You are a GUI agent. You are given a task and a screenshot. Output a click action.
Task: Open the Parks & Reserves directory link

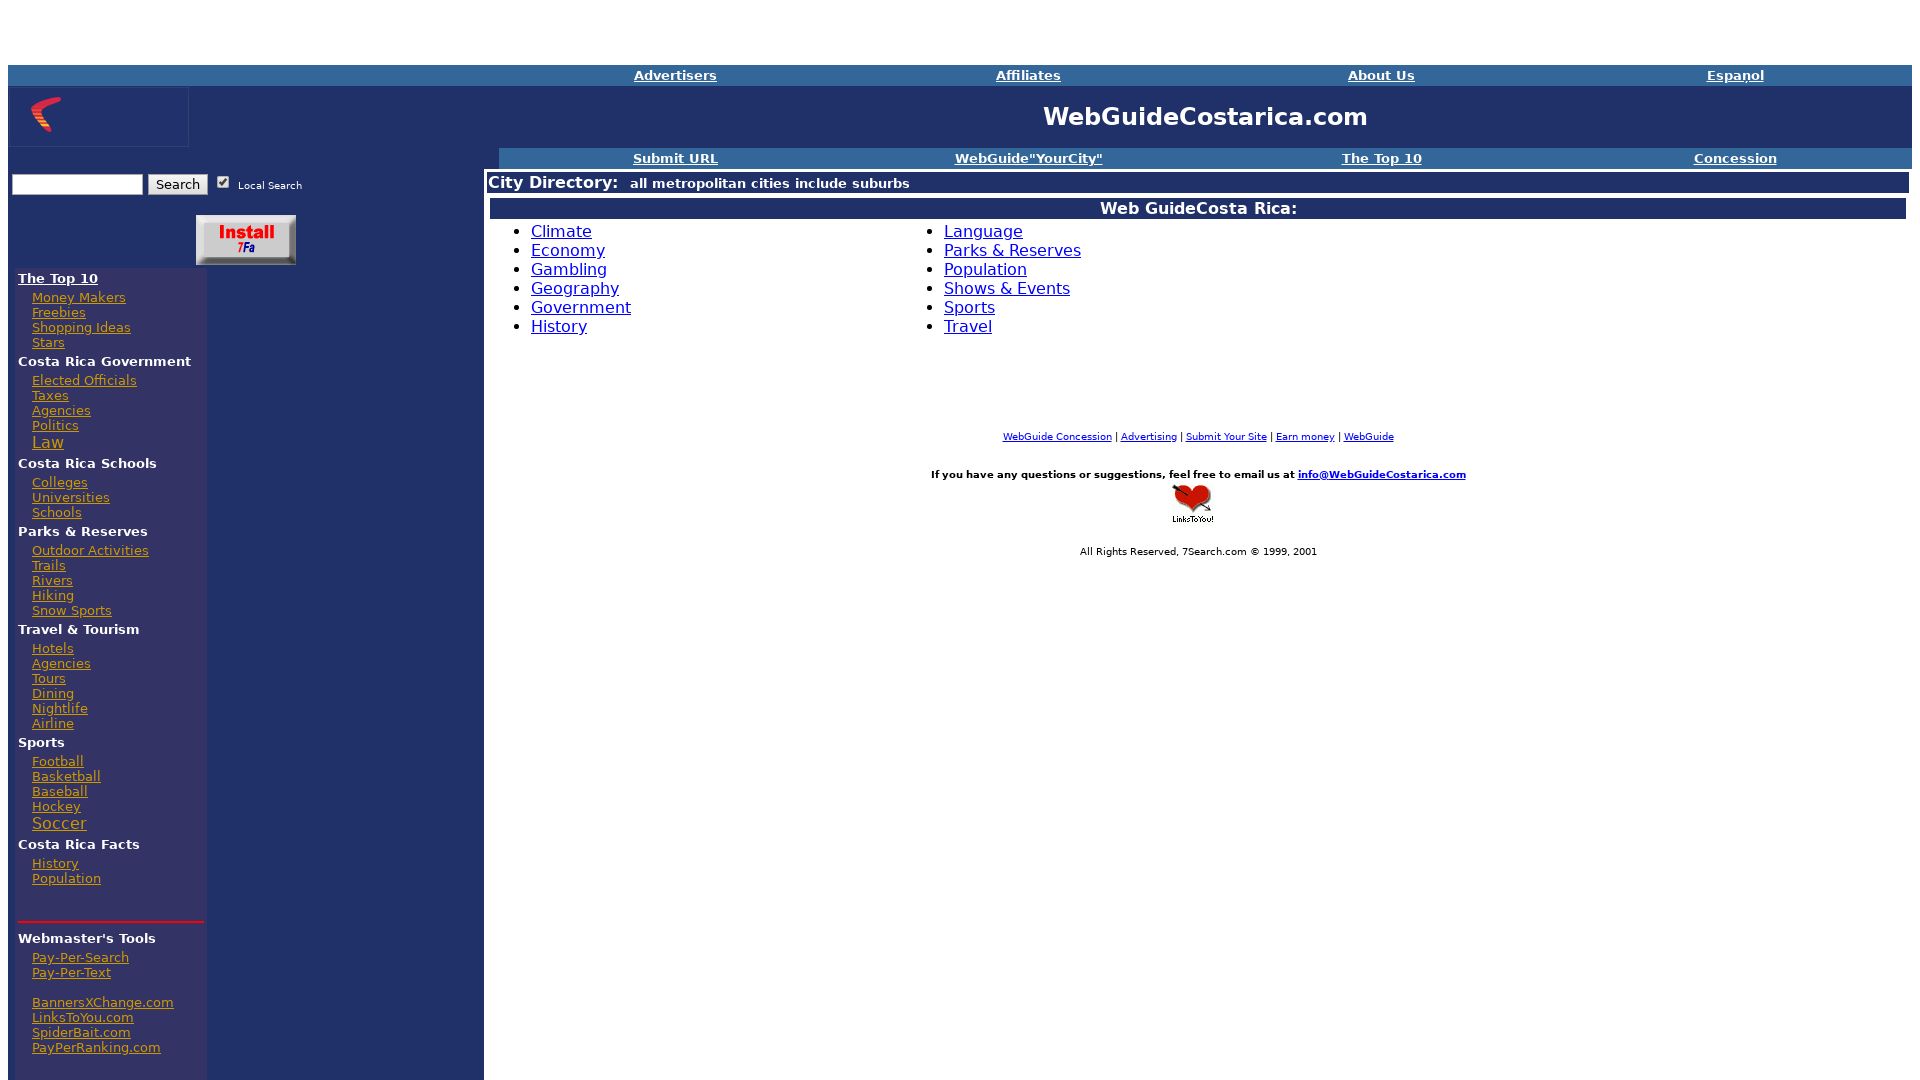click(1012, 251)
